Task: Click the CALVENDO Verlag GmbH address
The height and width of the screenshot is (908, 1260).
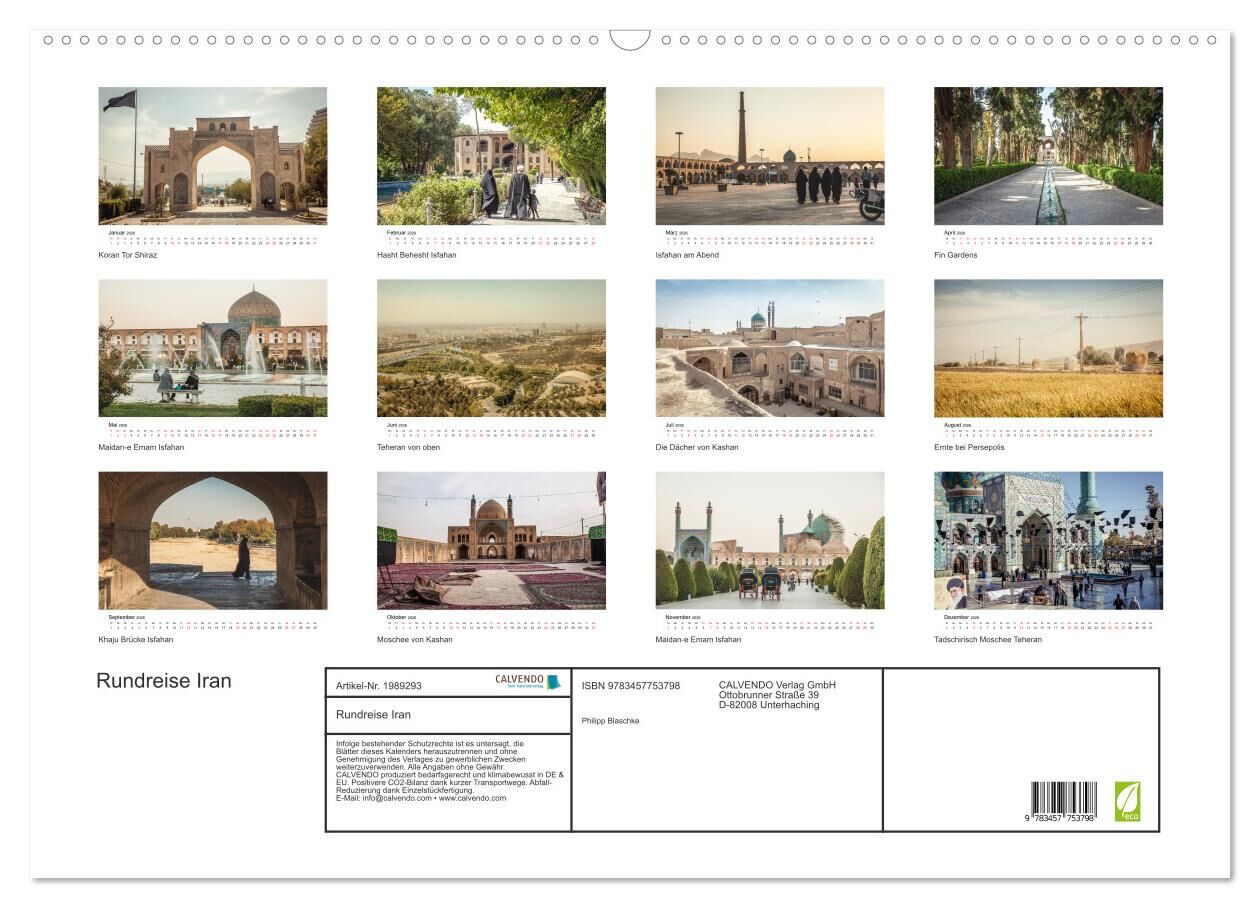Action: coord(777,695)
